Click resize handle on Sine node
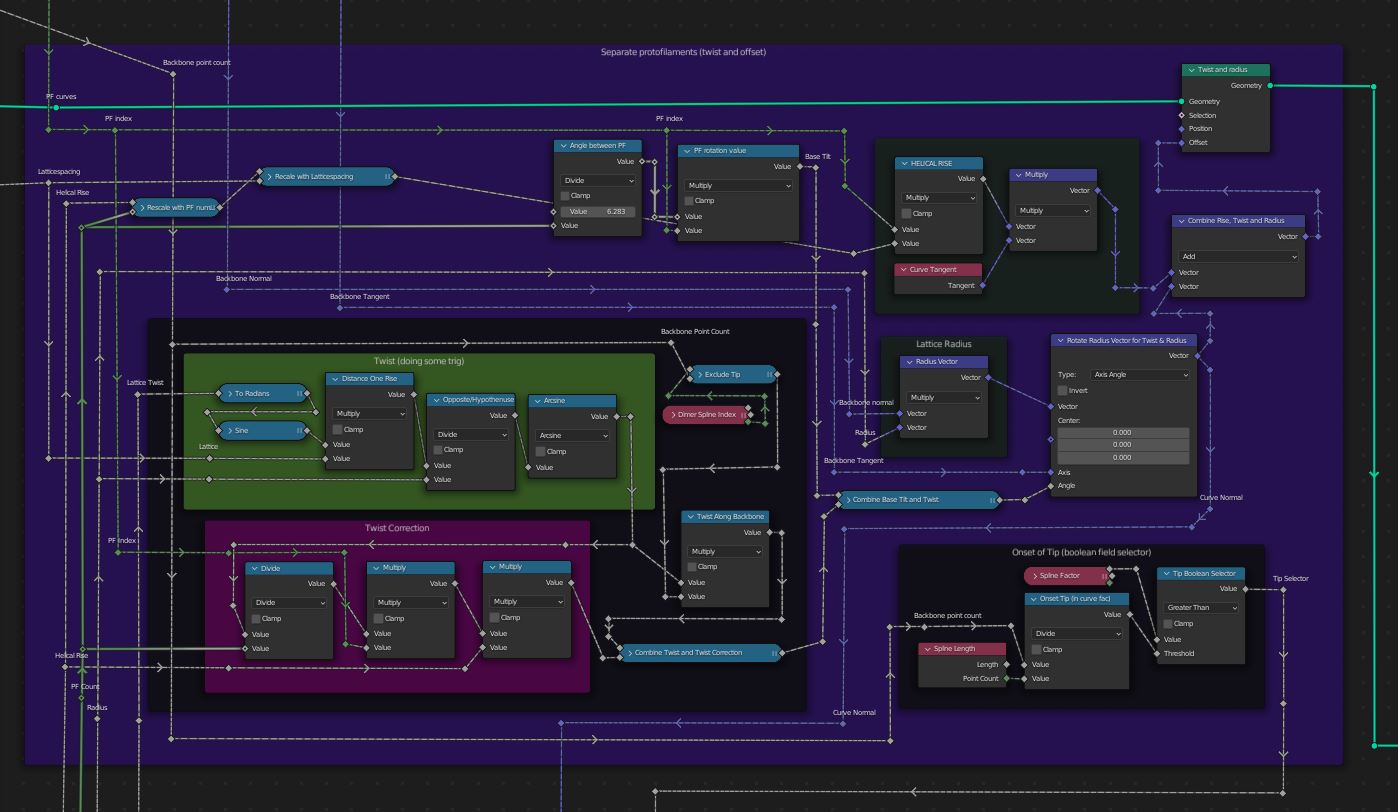Image resolution: width=1398 pixels, height=812 pixels. (299, 431)
